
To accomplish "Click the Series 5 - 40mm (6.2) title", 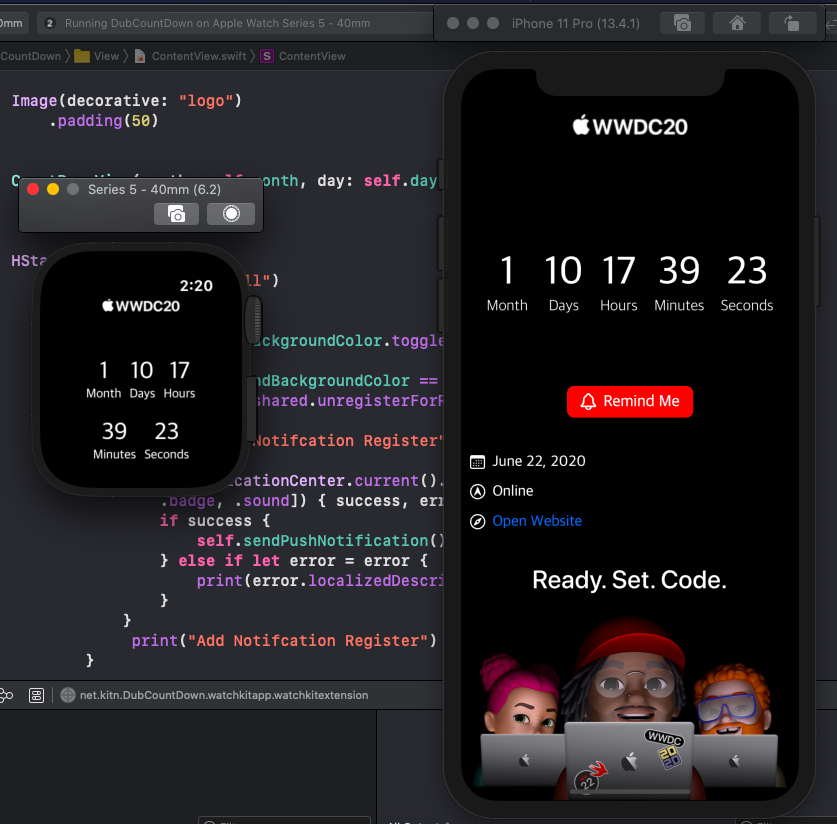I will coord(154,189).
